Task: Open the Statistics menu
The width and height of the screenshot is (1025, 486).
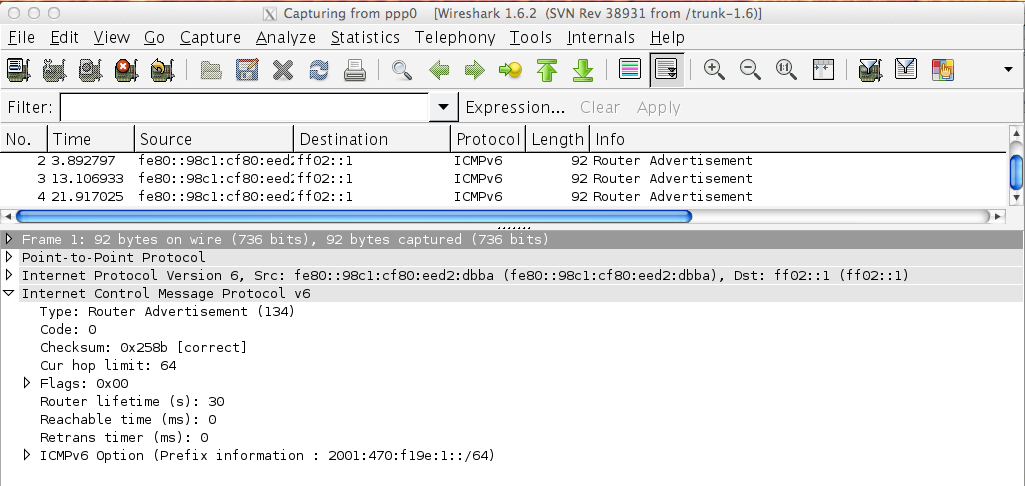Action: (365, 37)
